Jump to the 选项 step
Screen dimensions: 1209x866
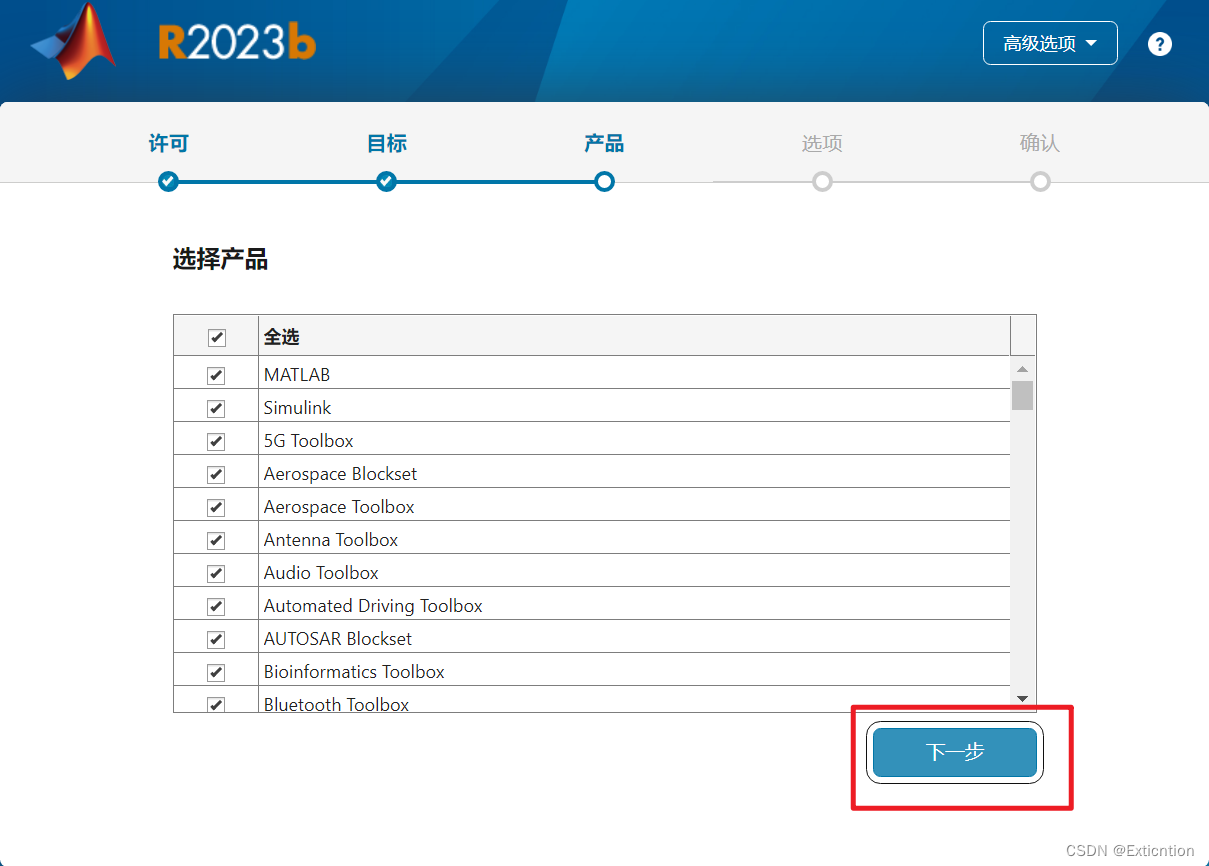822,143
